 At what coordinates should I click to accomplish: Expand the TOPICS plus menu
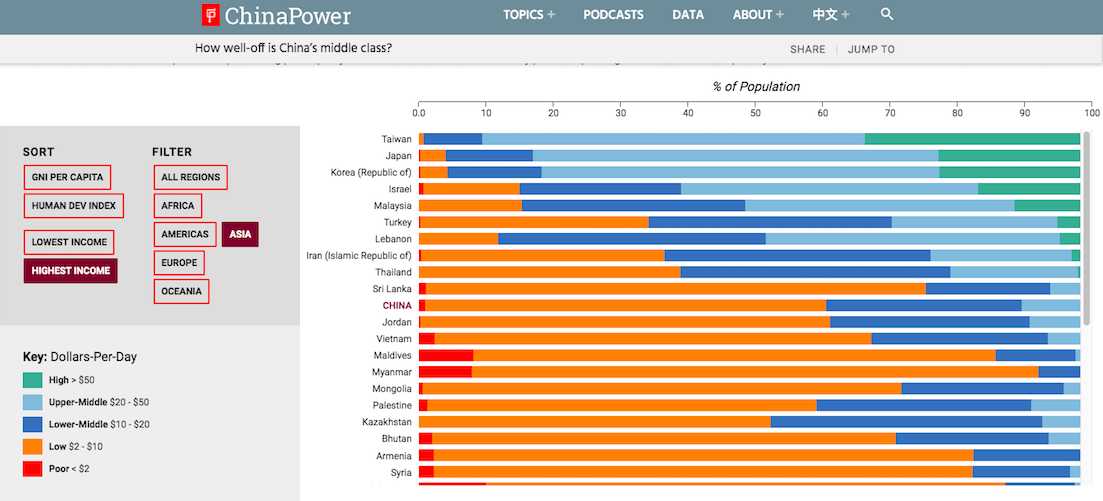coord(528,15)
